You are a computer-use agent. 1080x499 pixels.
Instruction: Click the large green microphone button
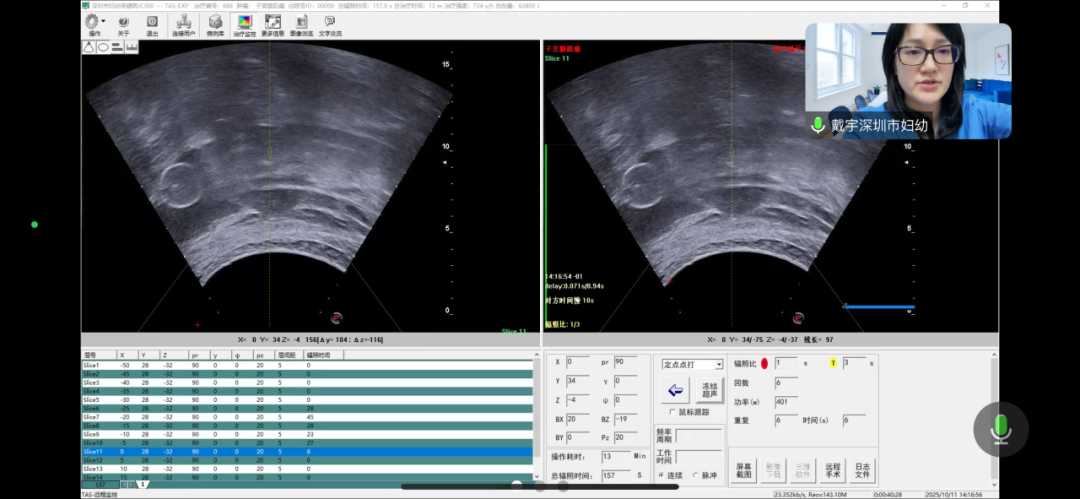click(x=1001, y=429)
